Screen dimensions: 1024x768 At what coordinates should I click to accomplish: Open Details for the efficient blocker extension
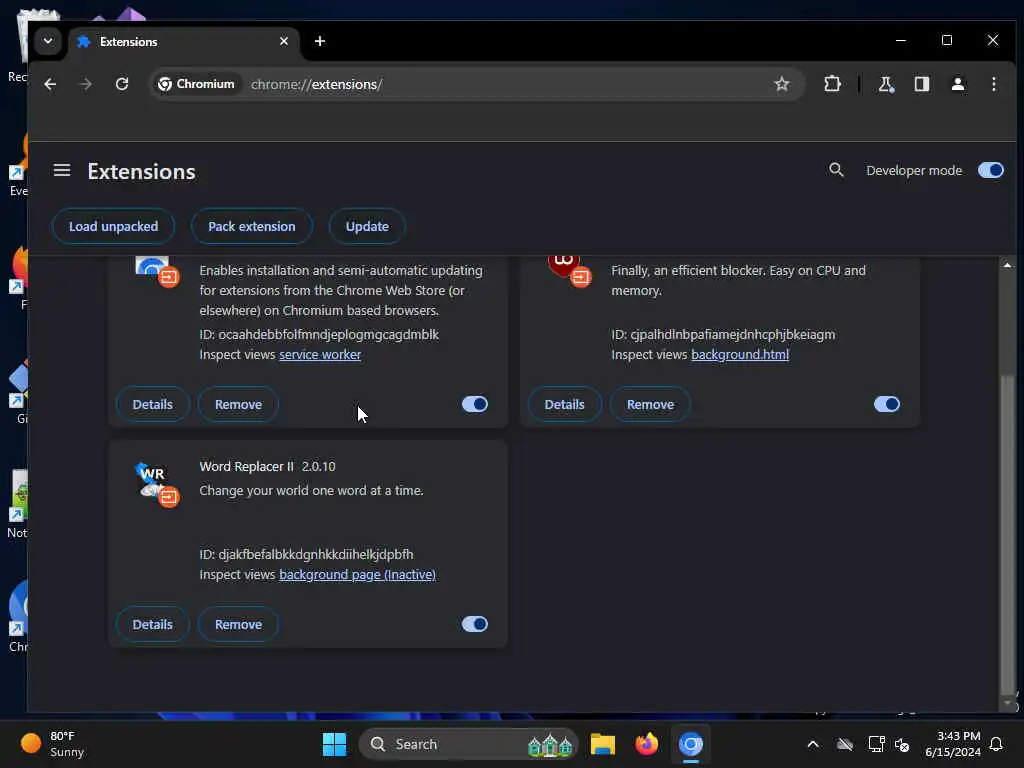(564, 404)
